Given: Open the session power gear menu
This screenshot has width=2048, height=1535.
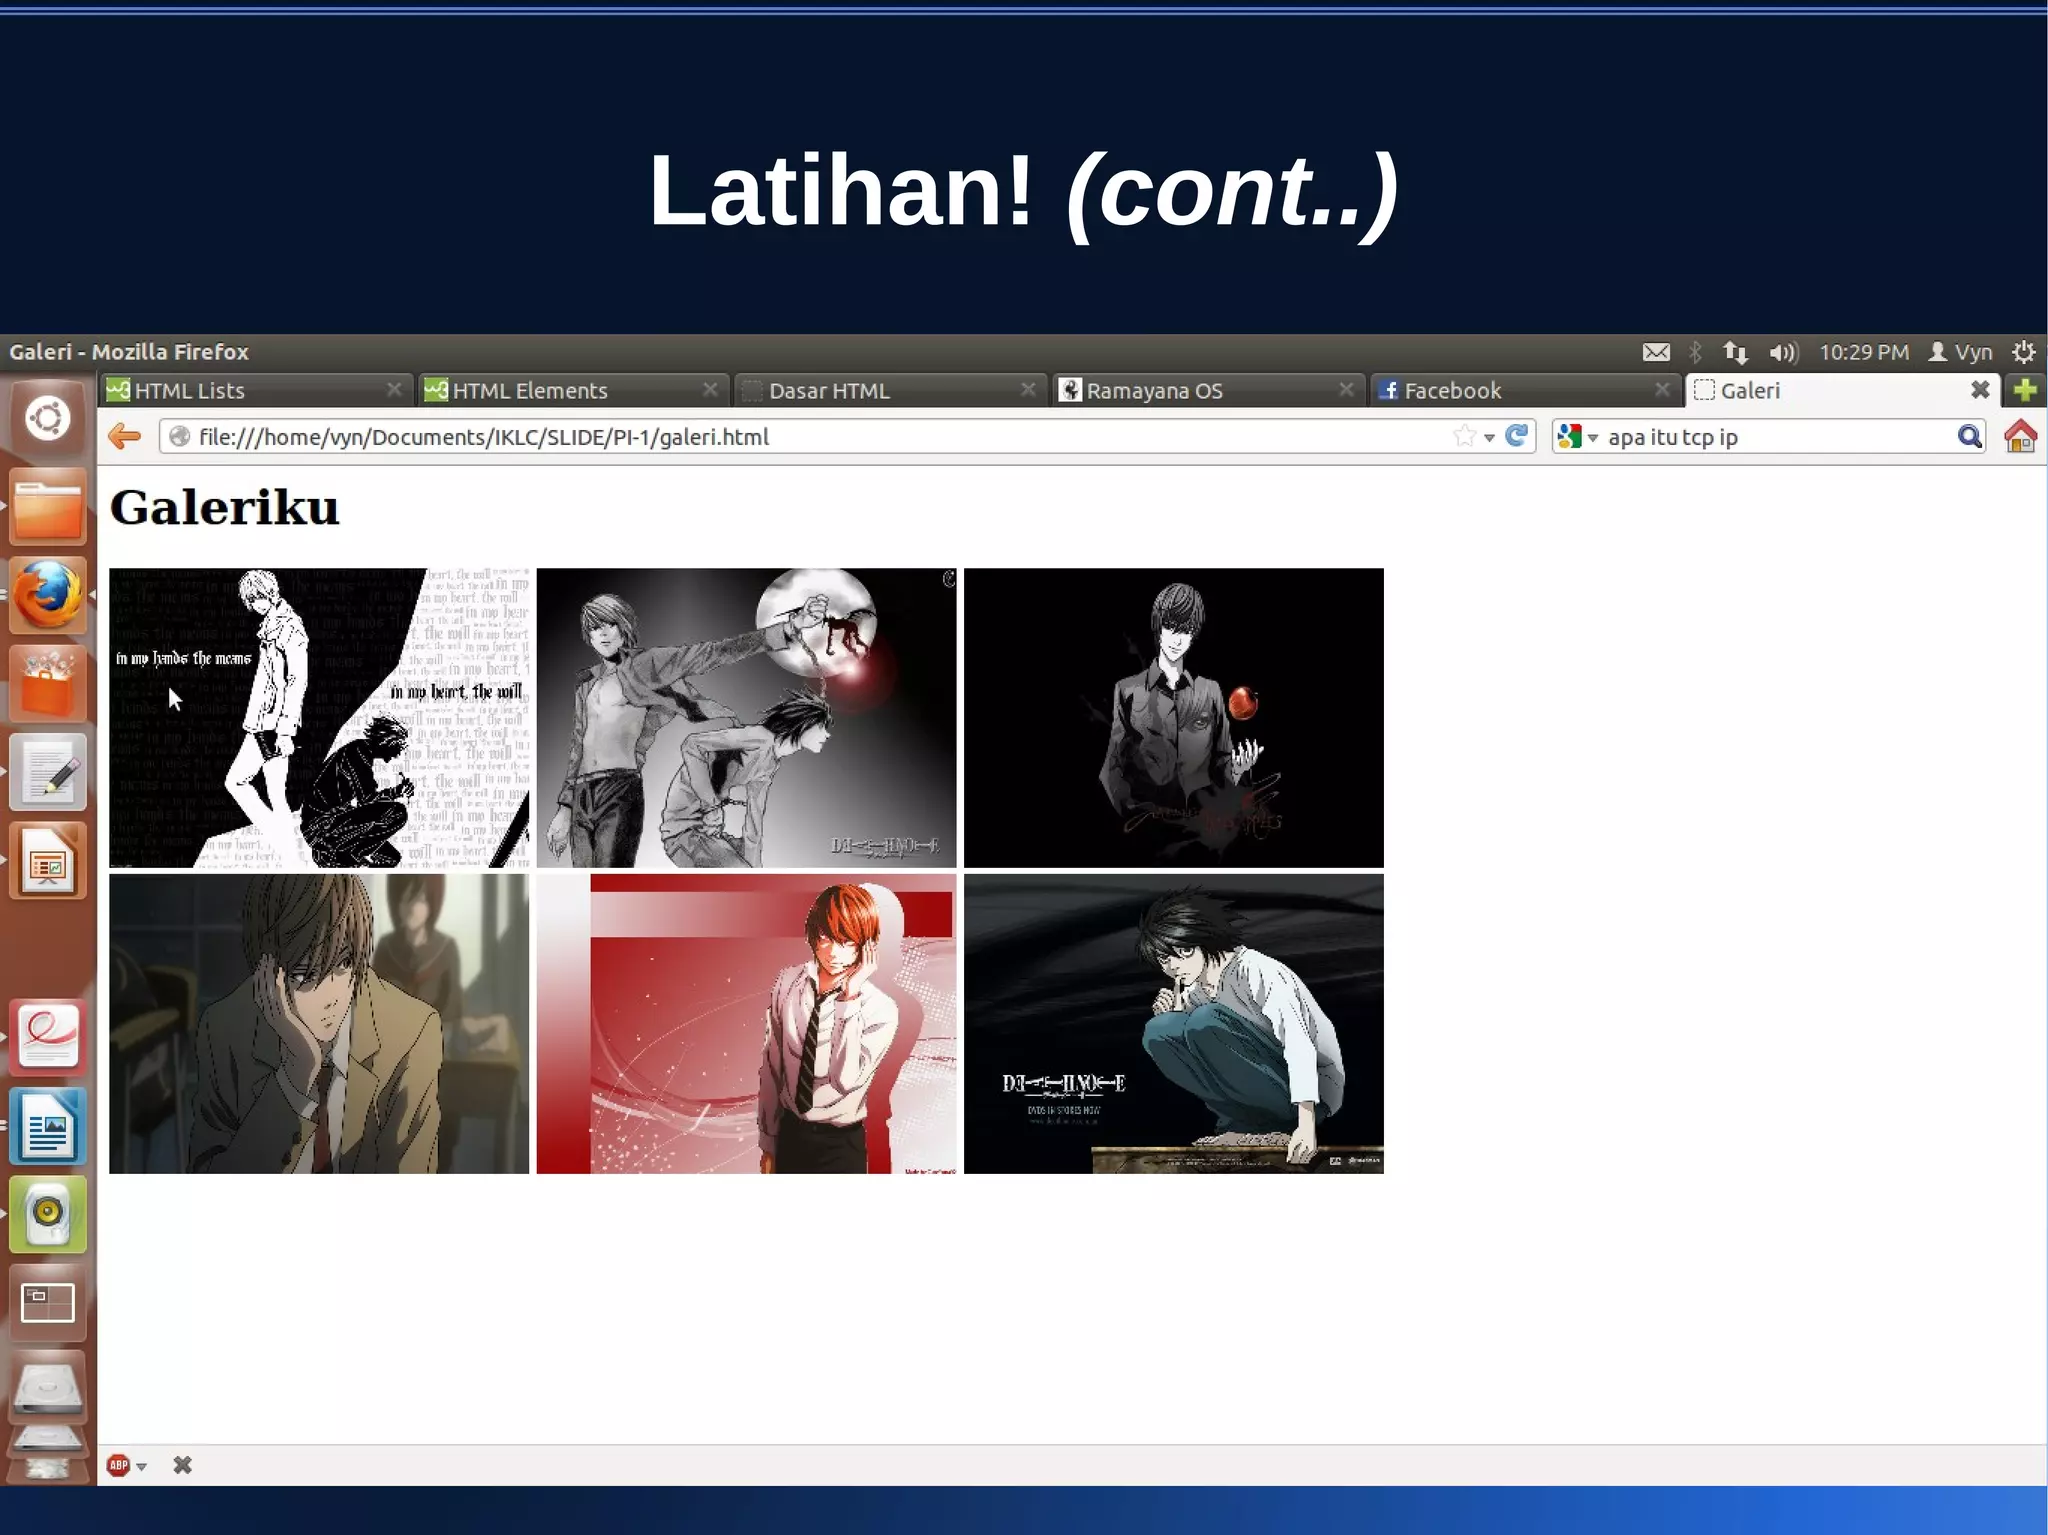Looking at the screenshot, I should tap(2023, 352).
